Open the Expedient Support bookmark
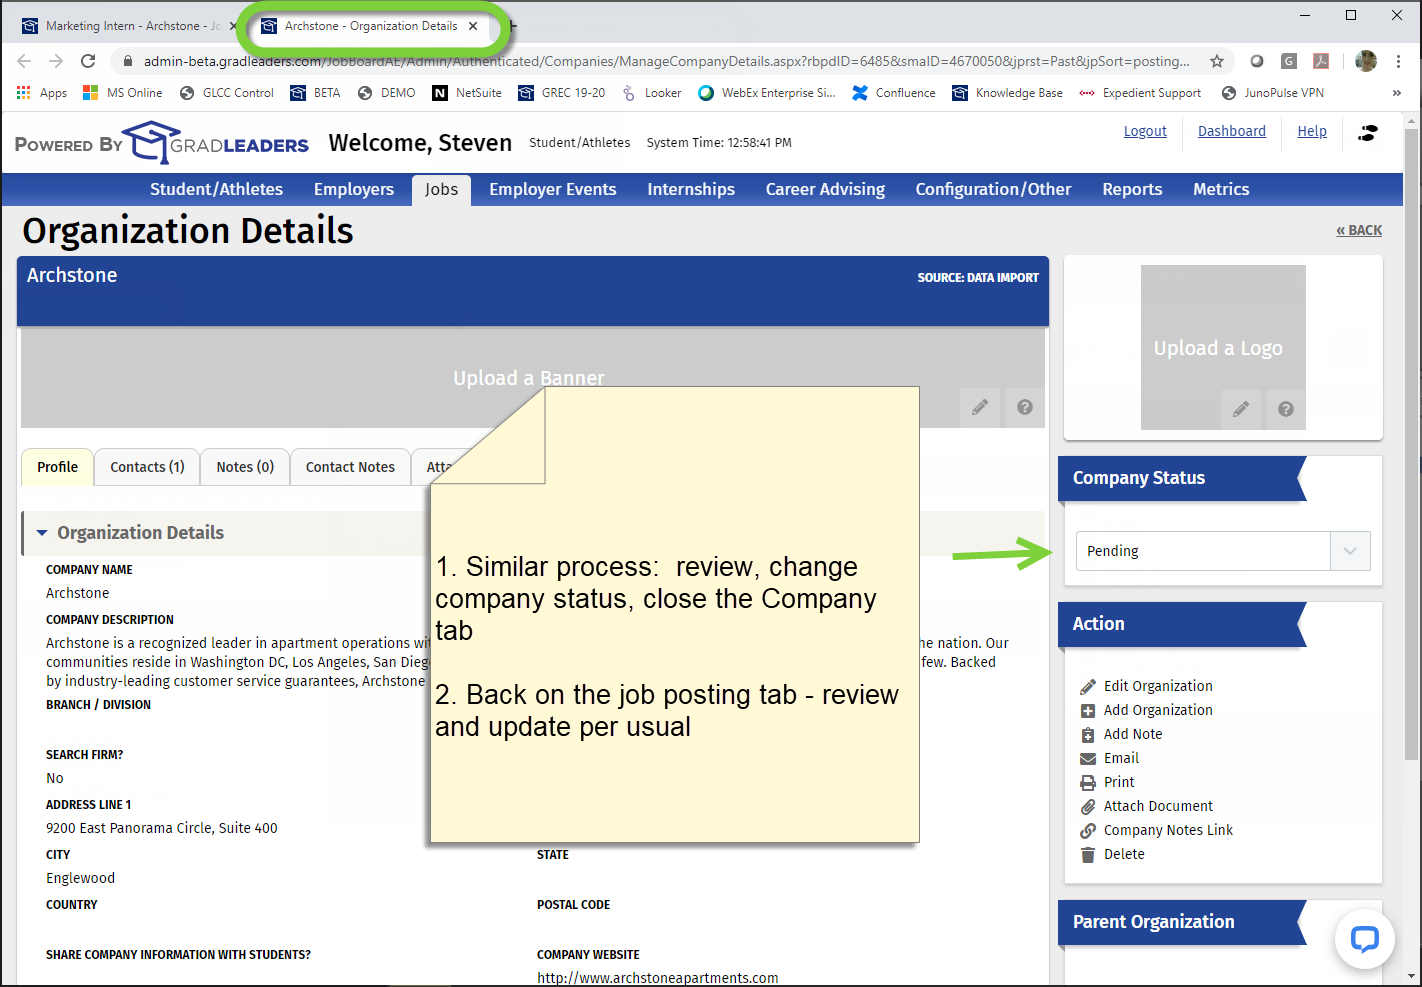The image size is (1422, 987). [x=1140, y=93]
